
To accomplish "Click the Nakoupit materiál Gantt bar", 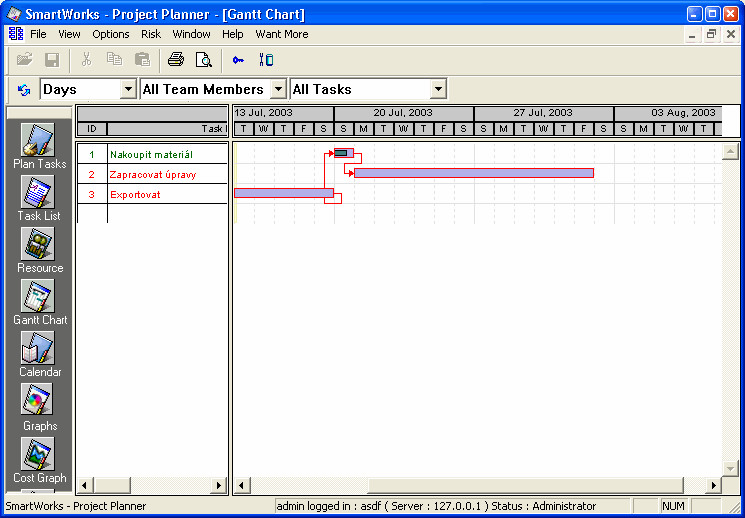I will 344,153.
